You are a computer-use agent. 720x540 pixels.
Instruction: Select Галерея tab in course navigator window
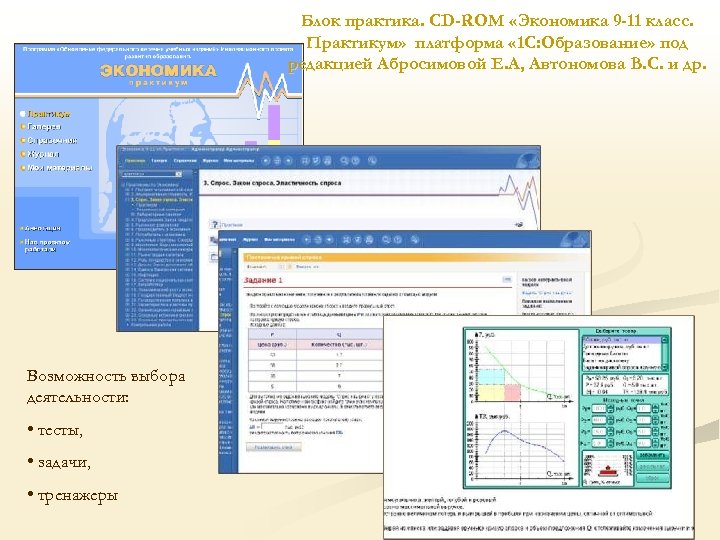click(159, 161)
